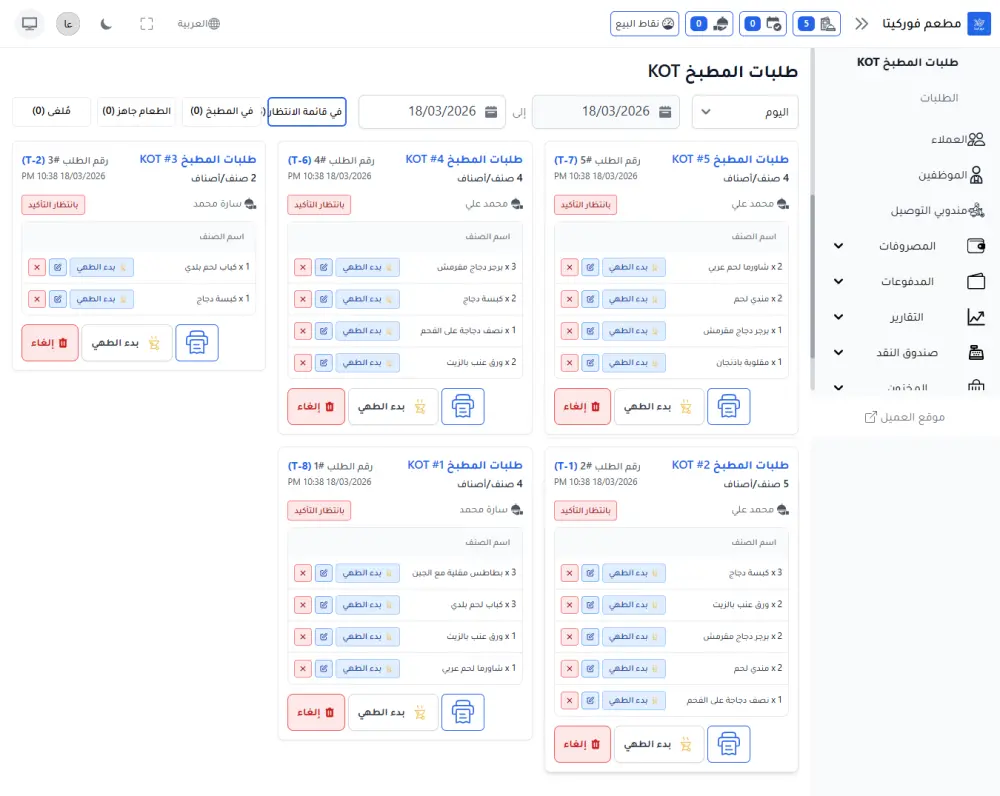
Task: Toggle fullscreen mode from the top bar
Action: [x=146, y=23]
